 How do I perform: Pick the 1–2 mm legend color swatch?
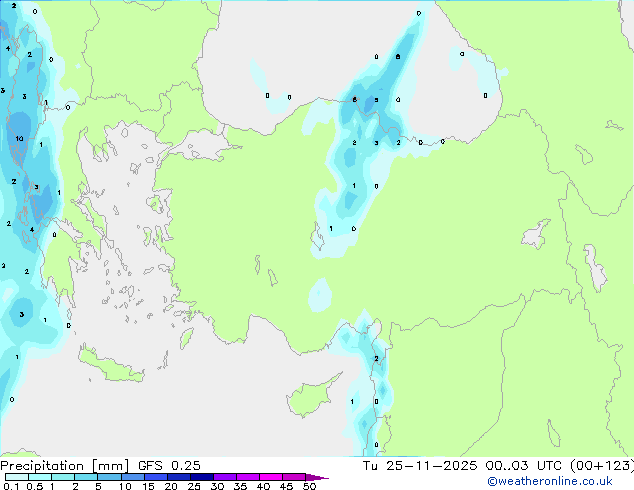tap(63, 477)
